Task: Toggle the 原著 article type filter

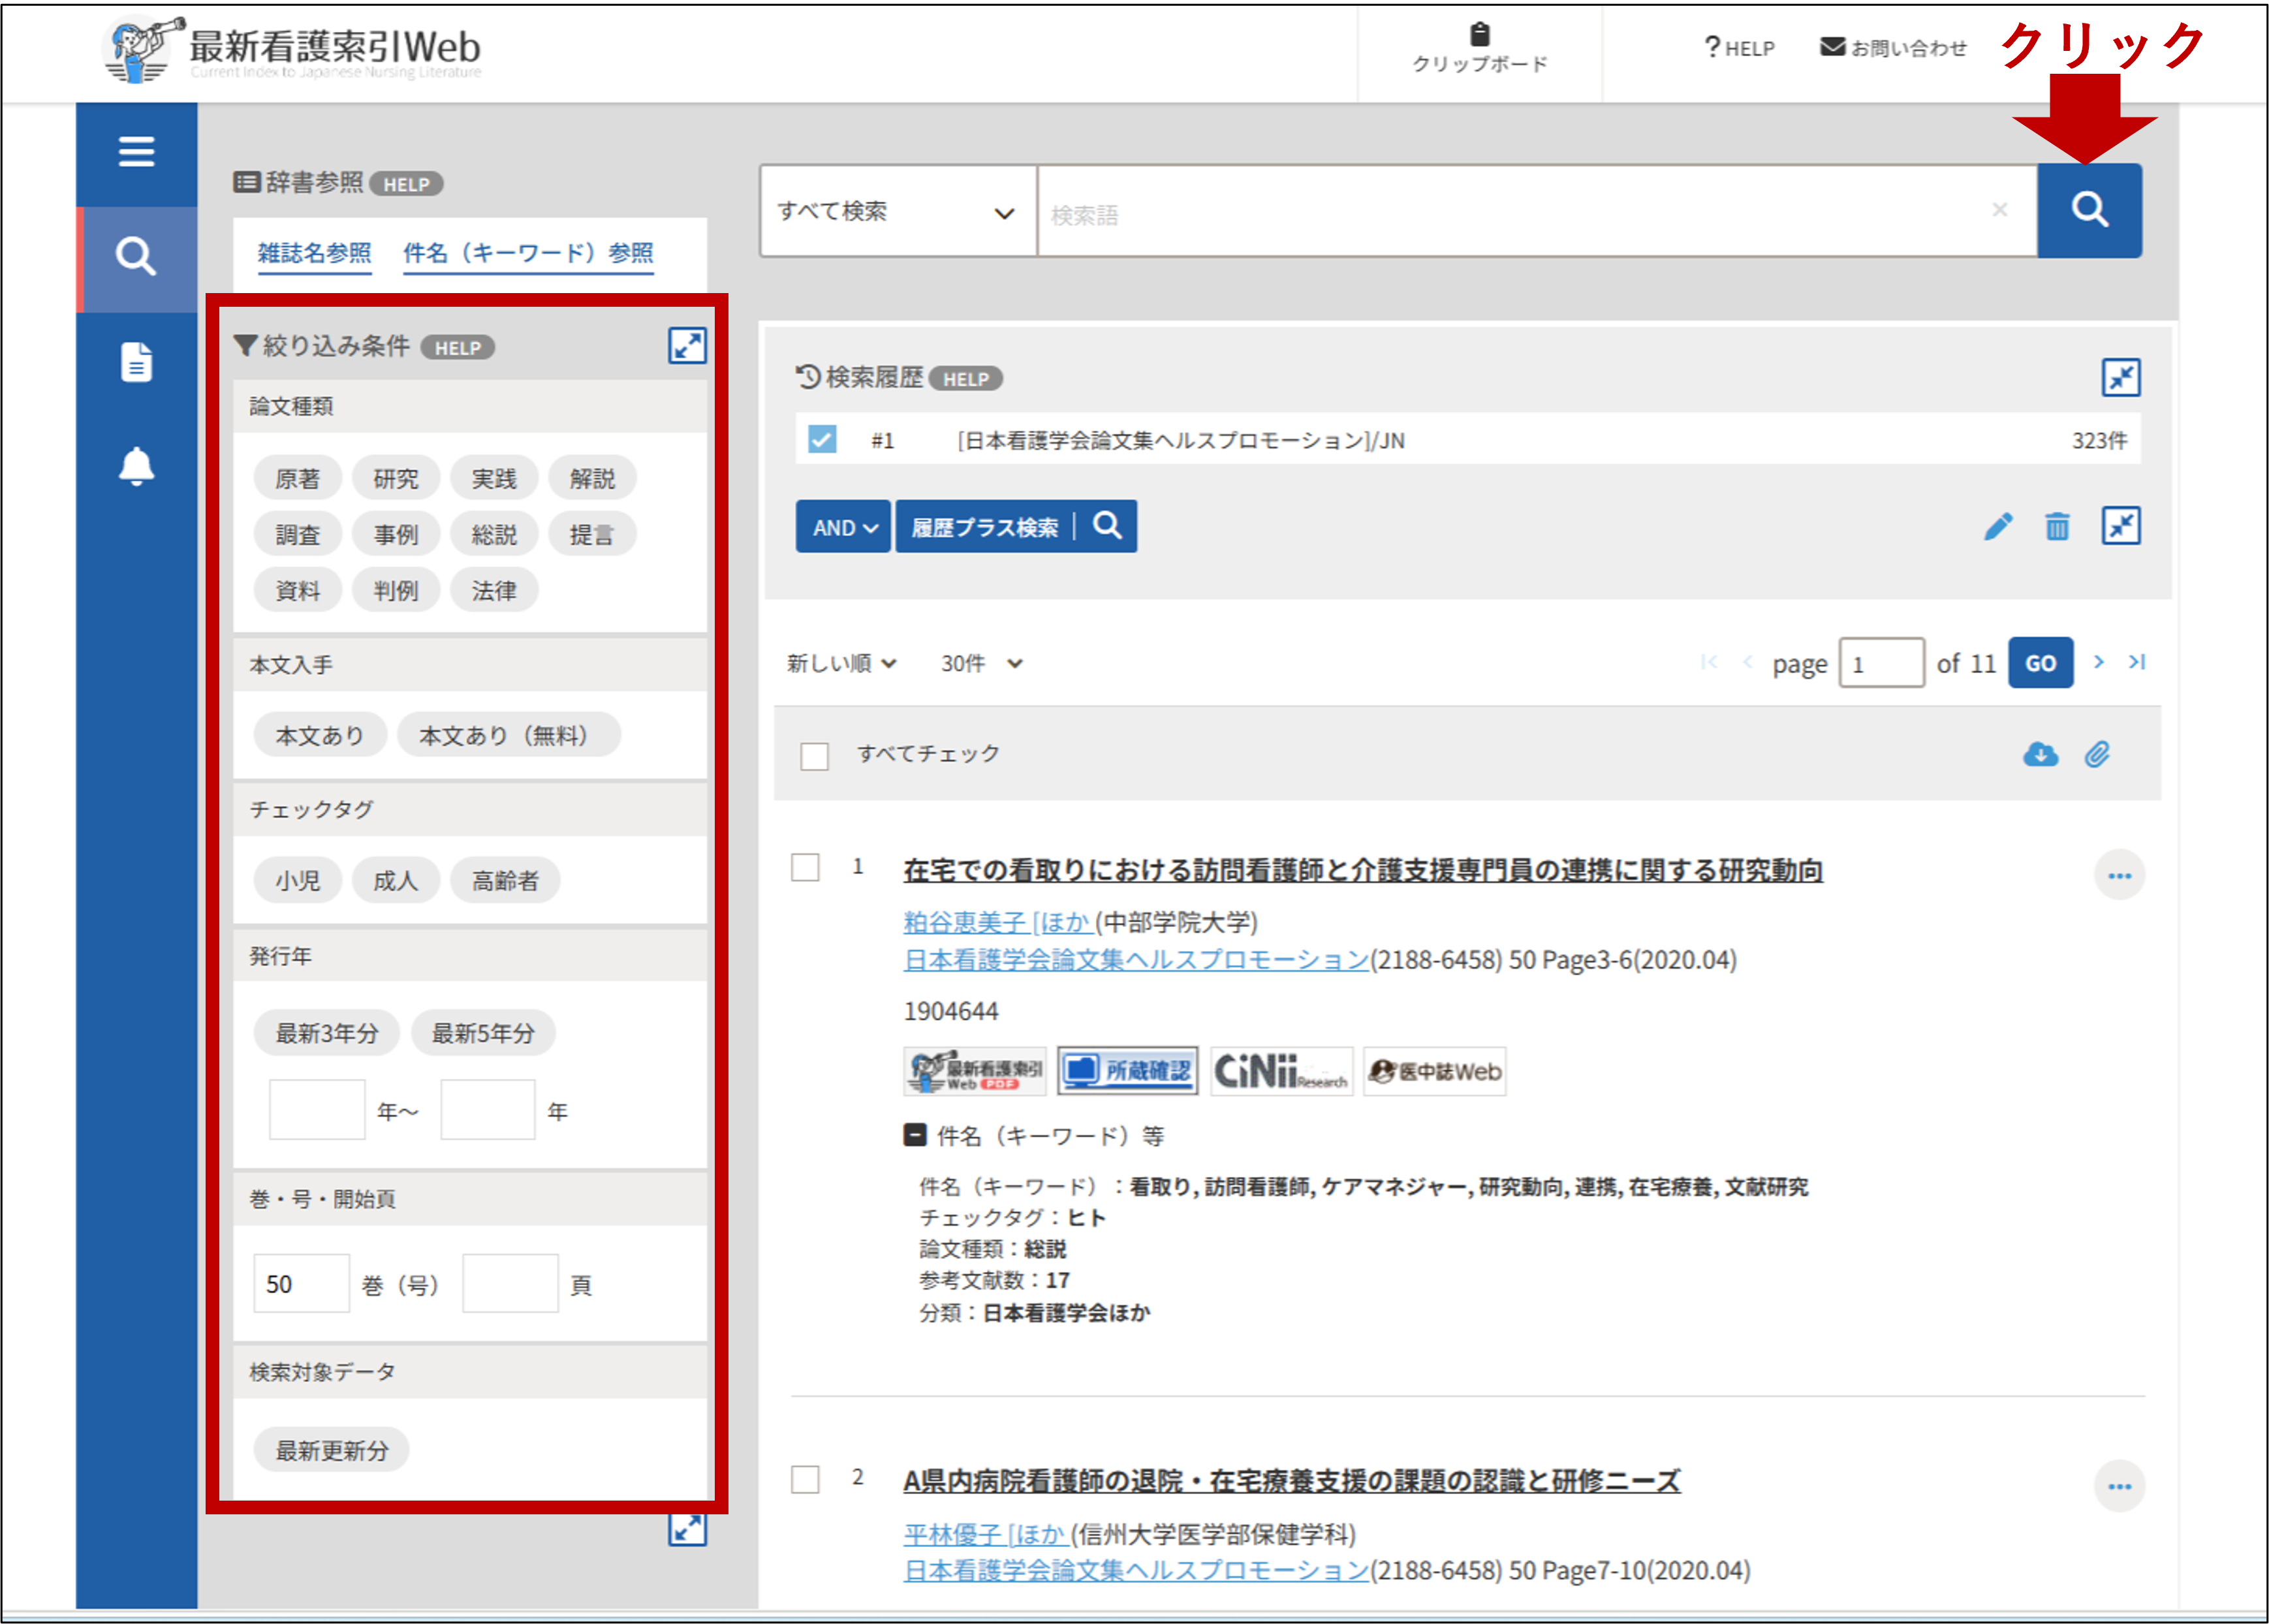Action: coord(297,479)
